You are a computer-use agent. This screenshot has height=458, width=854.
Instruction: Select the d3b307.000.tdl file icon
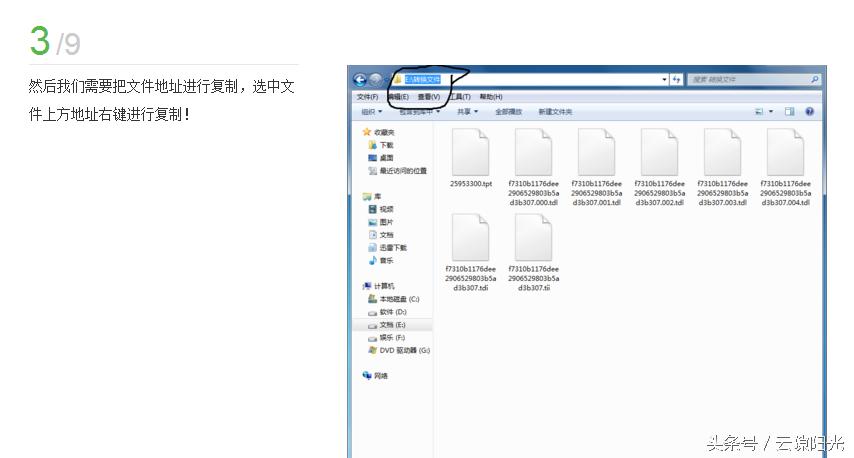tap(534, 152)
